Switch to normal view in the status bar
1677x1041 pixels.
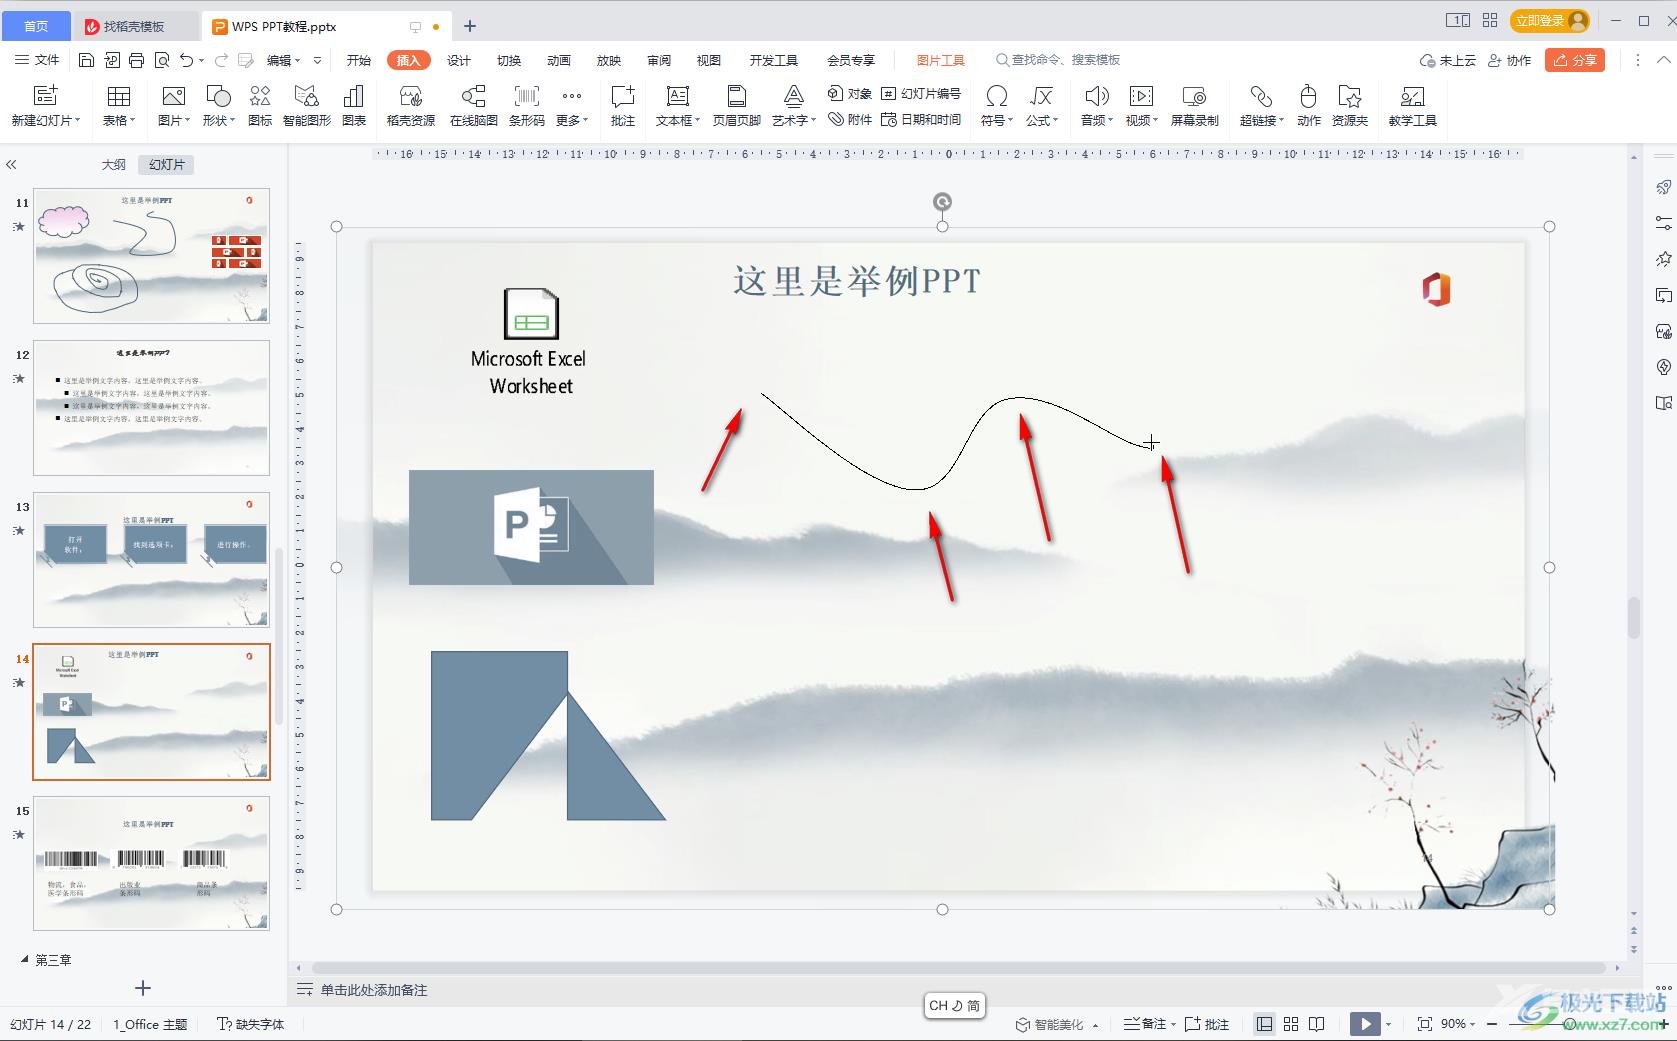click(x=1265, y=1024)
